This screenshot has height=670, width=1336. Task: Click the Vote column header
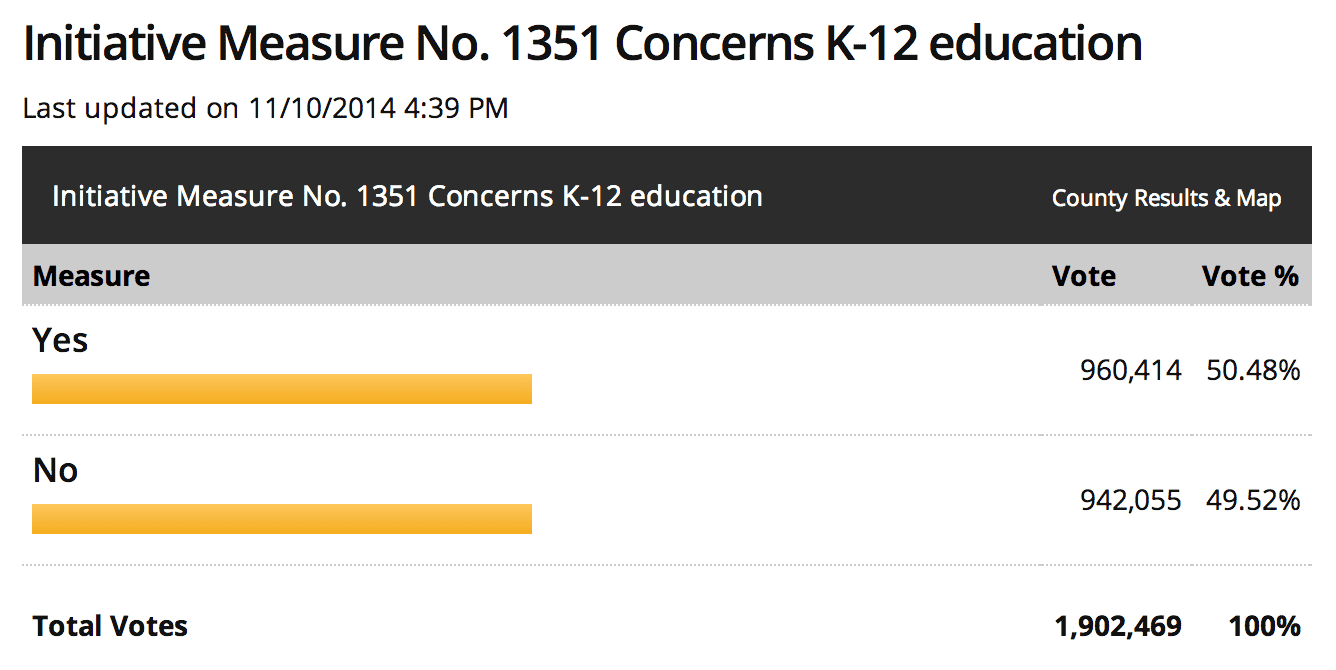click(1084, 276)
